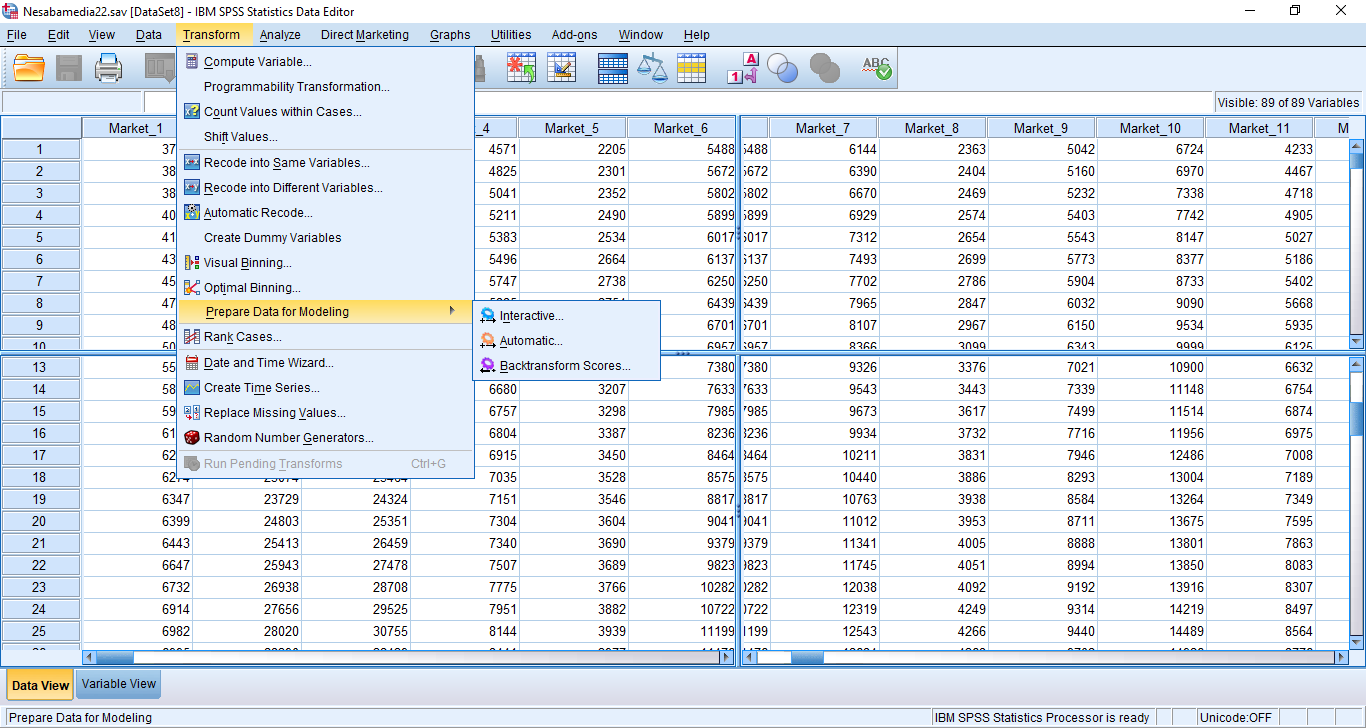Viewport: 1366px width, 728px height.
Task: Select row header 19 in the data grid
Action: coord(40,499)
